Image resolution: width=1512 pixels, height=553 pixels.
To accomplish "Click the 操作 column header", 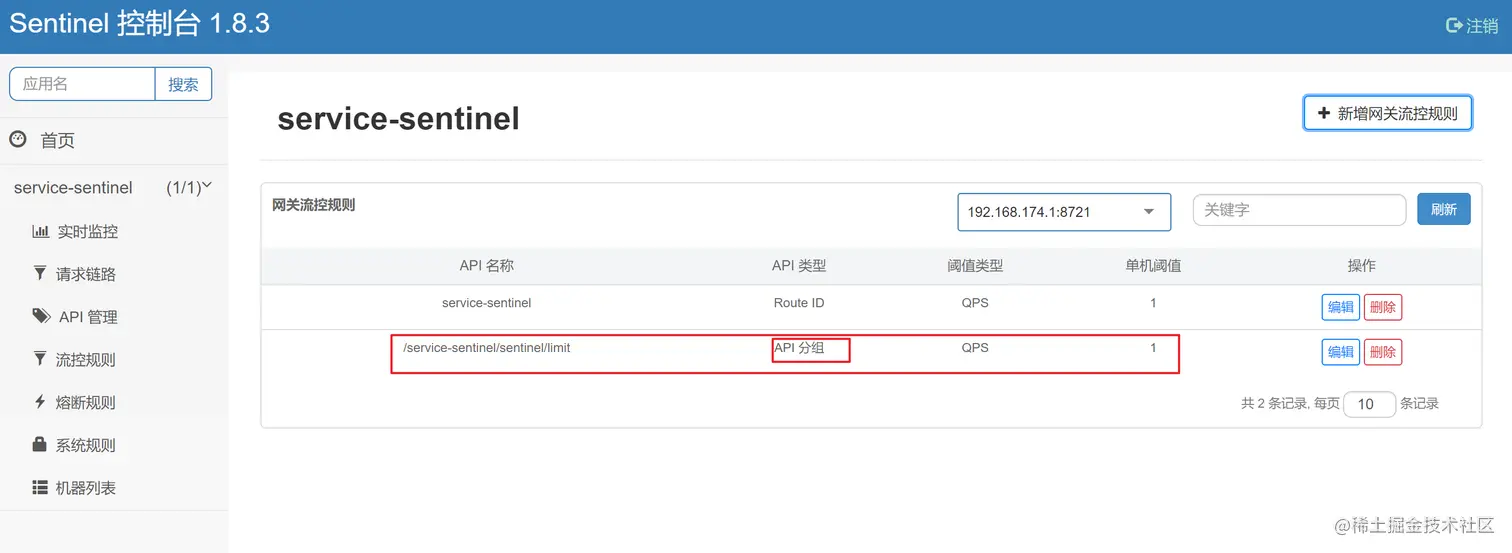I will tap(1362, 265).
